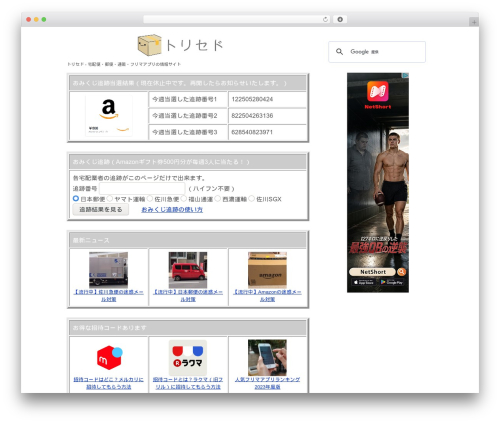The height and width of the screenshot is (423, 500).
Task: Click the NetShort app logo in ad
Action: pos(378,91)
